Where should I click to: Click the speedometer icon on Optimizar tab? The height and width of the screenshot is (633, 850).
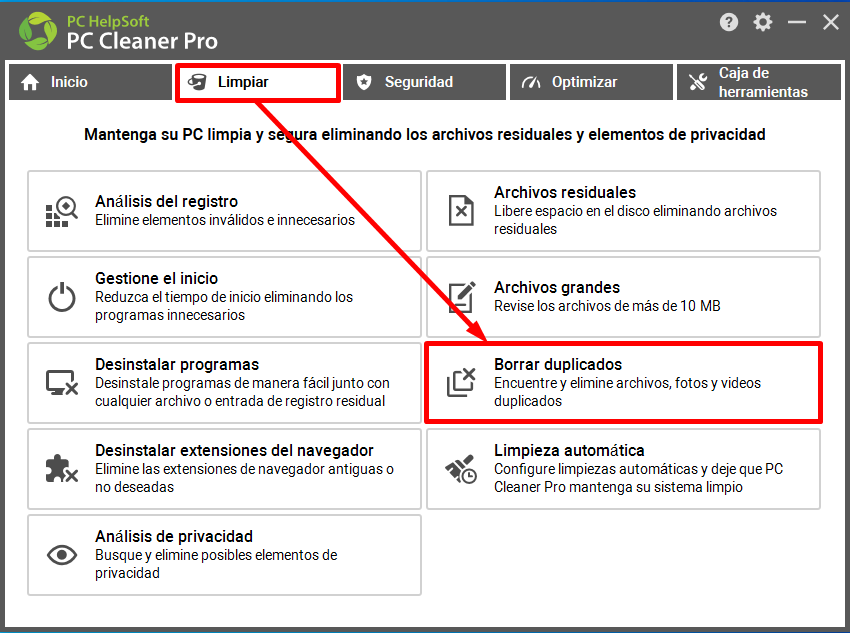pyautogui.click(x=531, y=82)
